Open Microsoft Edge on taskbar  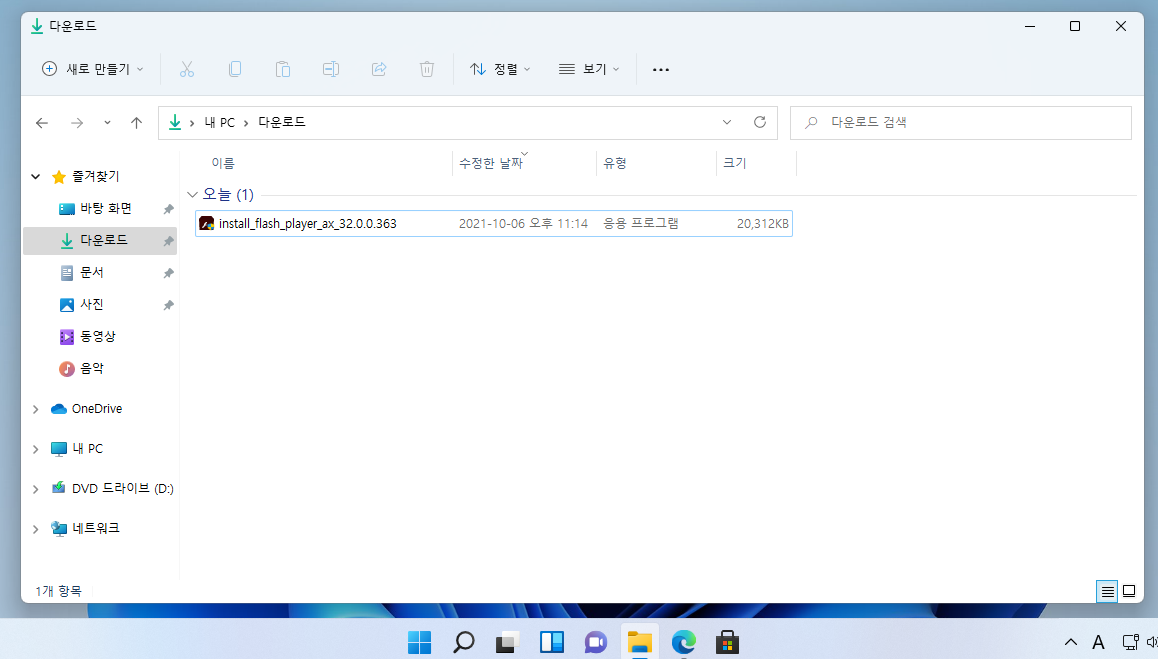pyautogui.click(x=684, y=642)
